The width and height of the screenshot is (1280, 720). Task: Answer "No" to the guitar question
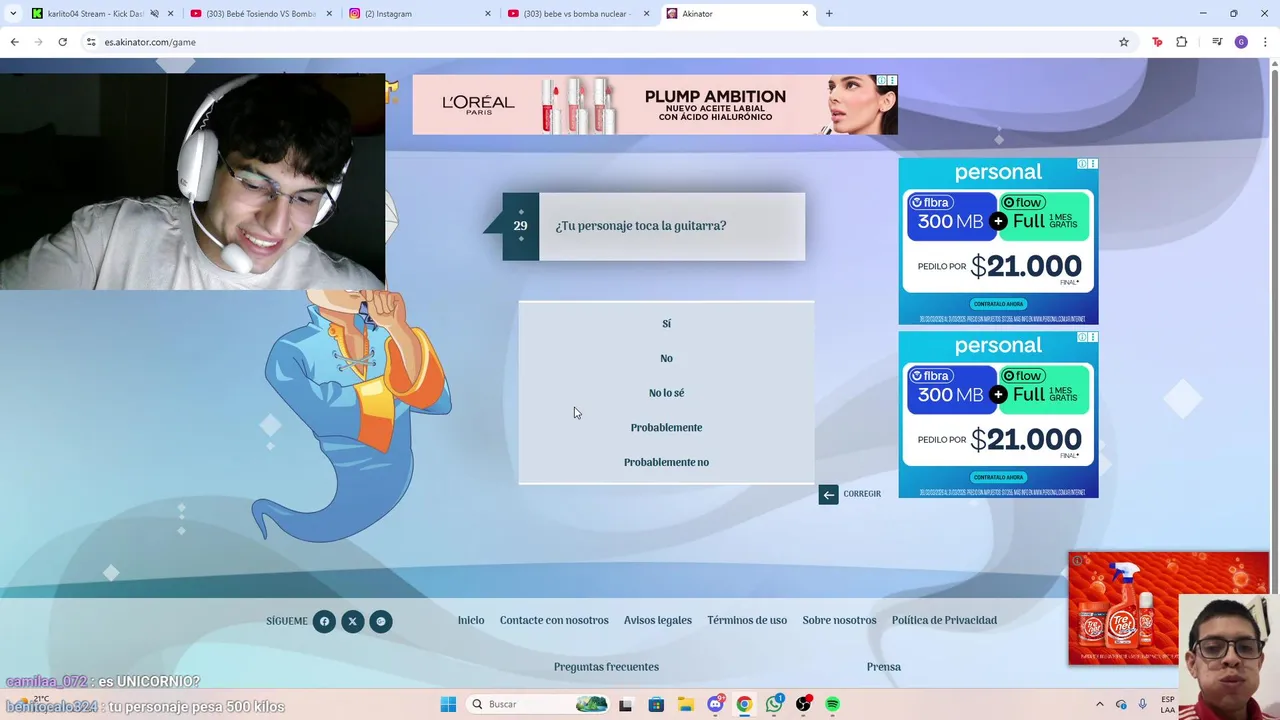point(666,358)
